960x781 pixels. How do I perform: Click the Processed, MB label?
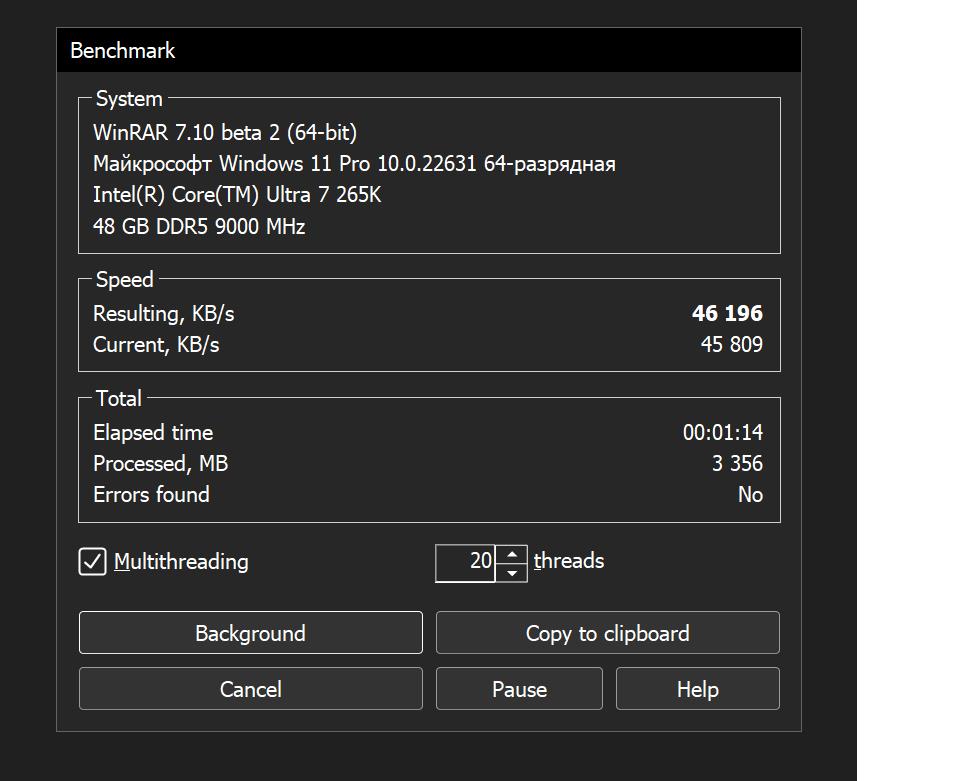coord(160,463)
